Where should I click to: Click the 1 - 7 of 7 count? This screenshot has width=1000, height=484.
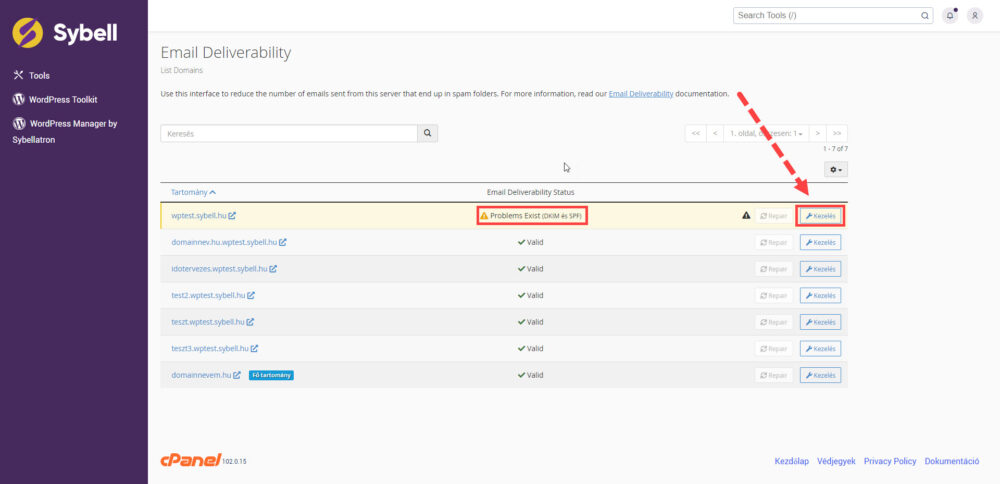pos(835,149)
